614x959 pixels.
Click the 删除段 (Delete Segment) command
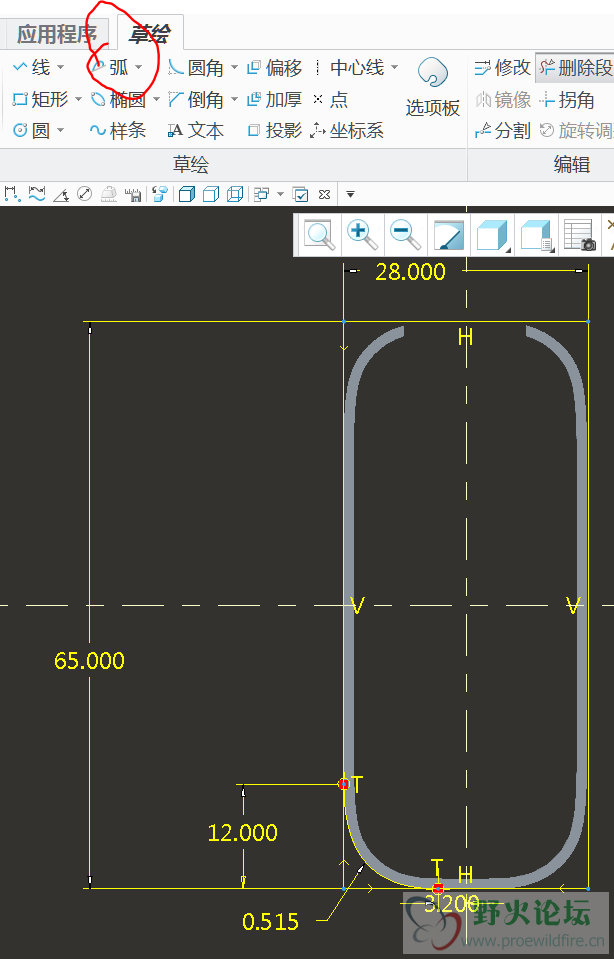[x=575, y=67]
